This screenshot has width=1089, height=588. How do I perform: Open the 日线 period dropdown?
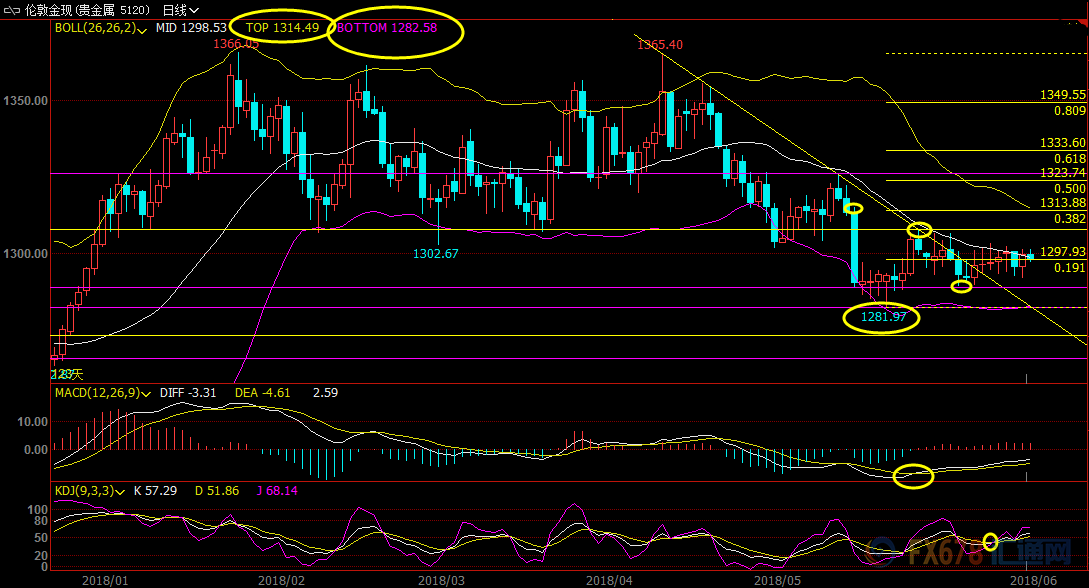tap(181, 10)
